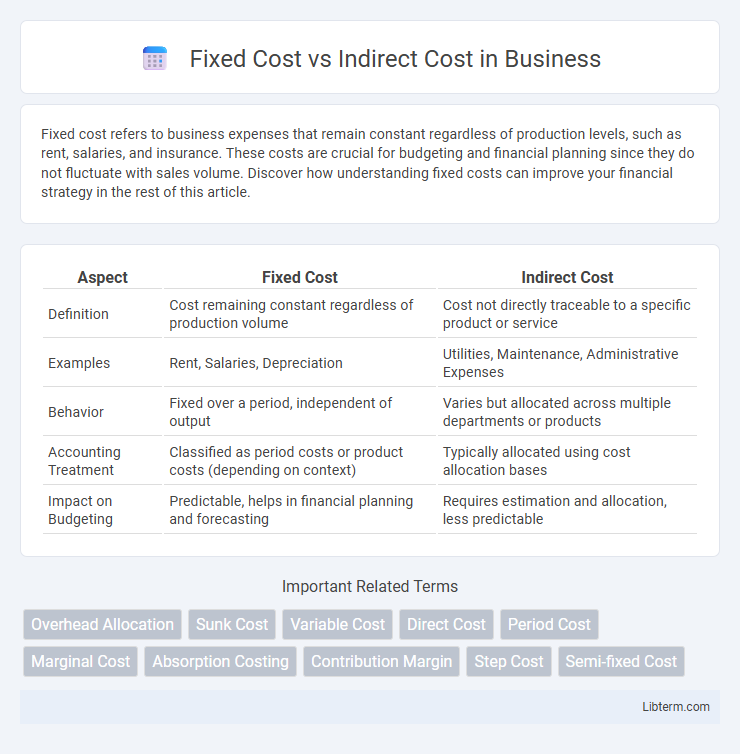Click the 'Important Related Terms' heading
740x754 pixels.
370,586
